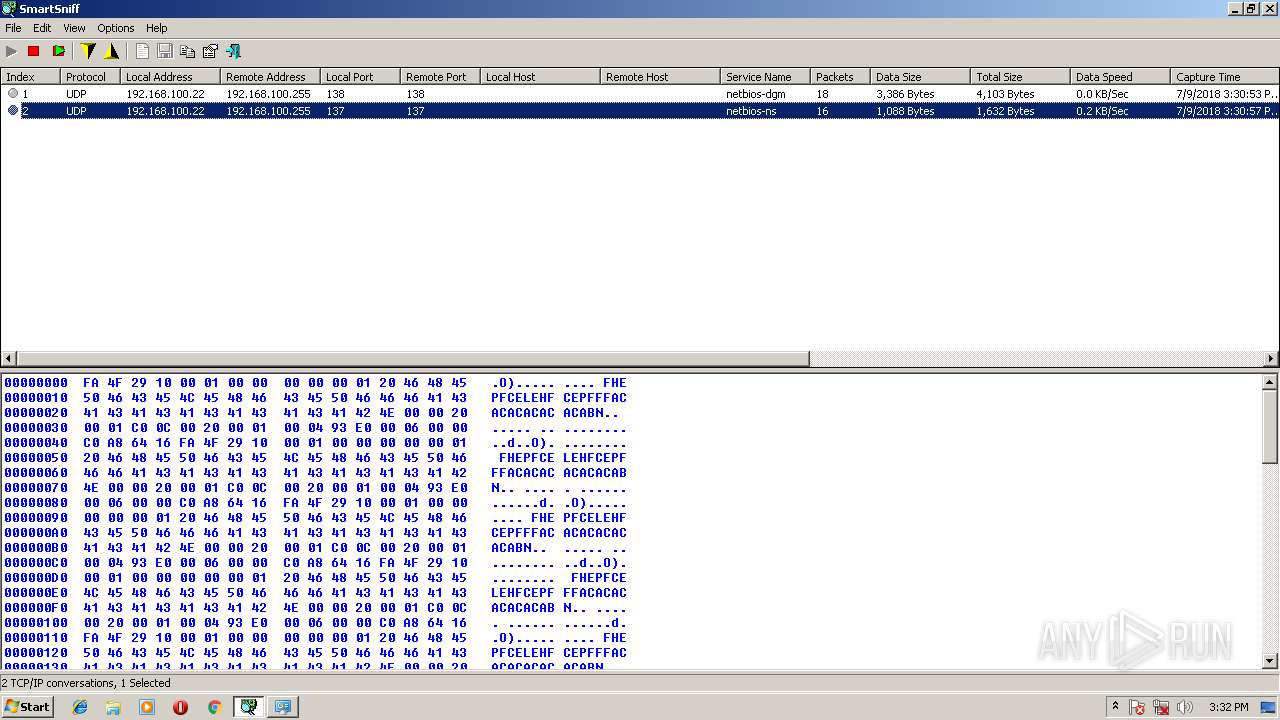Click the volume speaker tray icon
This screenshot has width=1280, height=720.
1185,707
